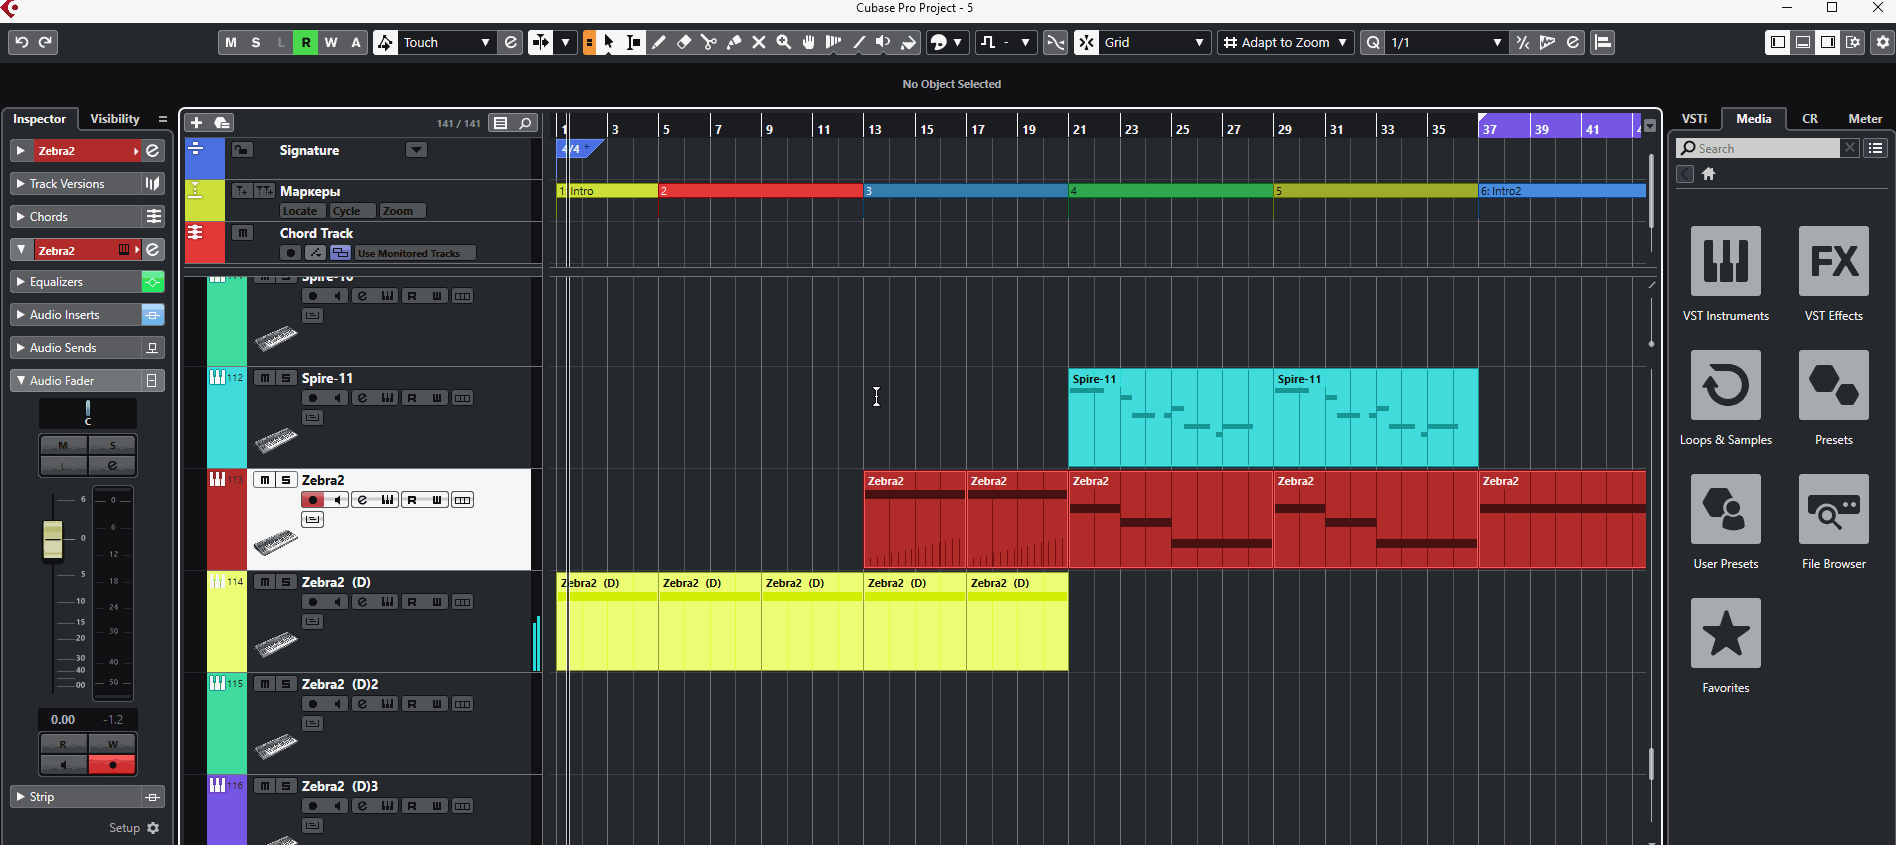Click Locate button on markers track
The width and height of the screenshot is (1896, 845).
click(300, 211)
